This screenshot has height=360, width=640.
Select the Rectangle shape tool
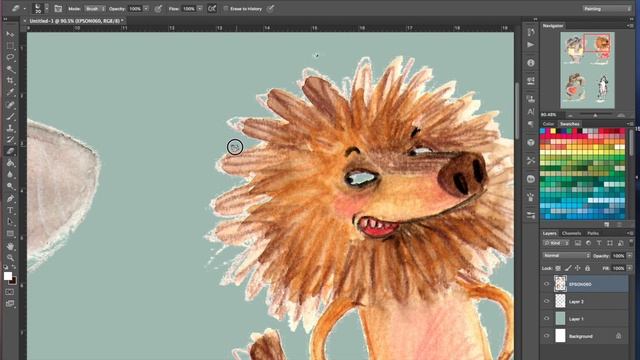tap(10, 234)
